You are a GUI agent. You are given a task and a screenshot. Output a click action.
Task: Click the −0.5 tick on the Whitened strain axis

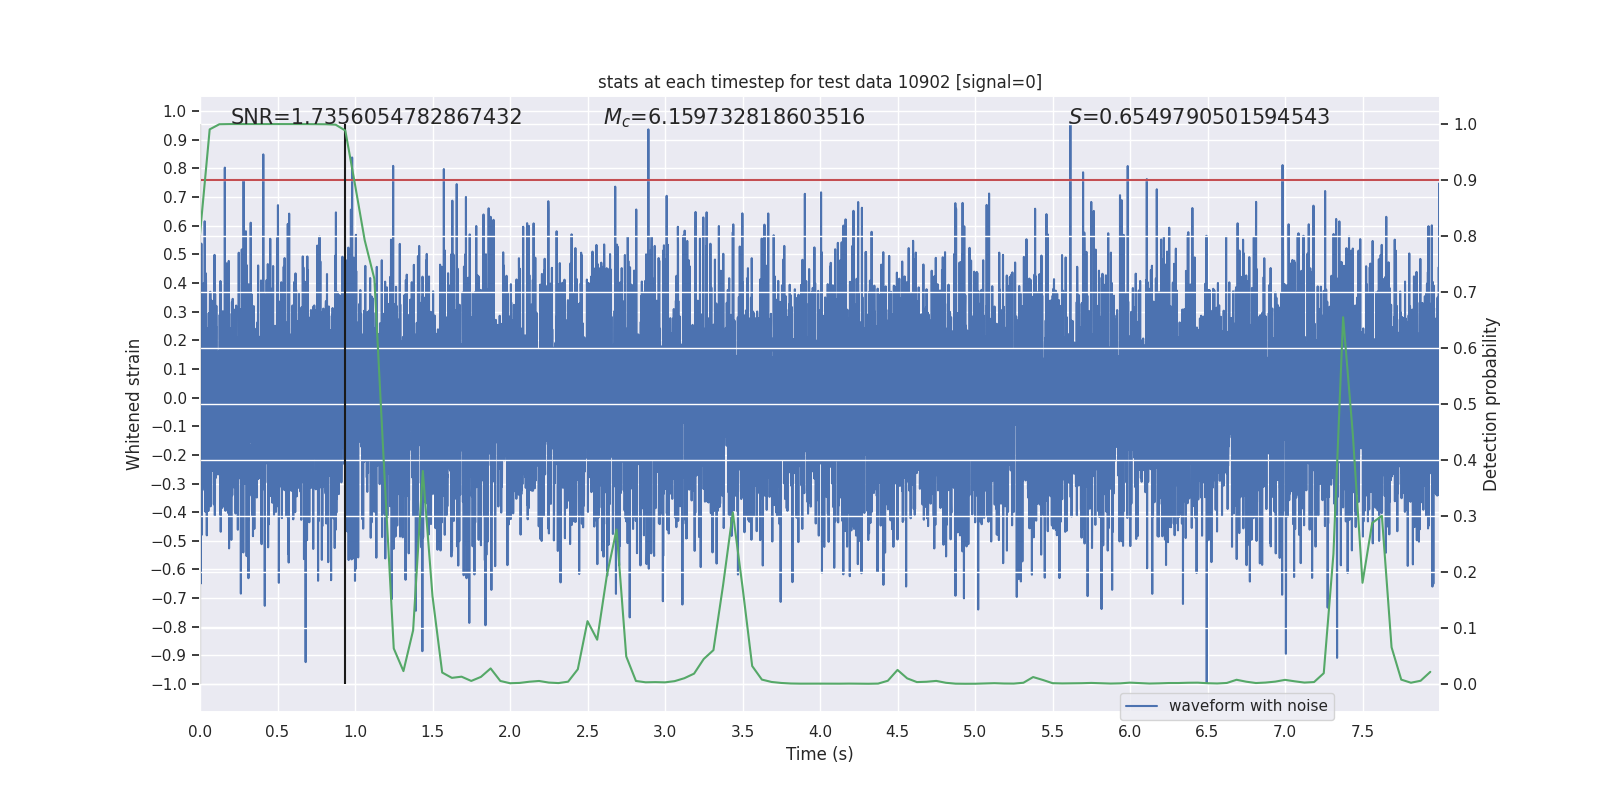click(x=169, y=541)
